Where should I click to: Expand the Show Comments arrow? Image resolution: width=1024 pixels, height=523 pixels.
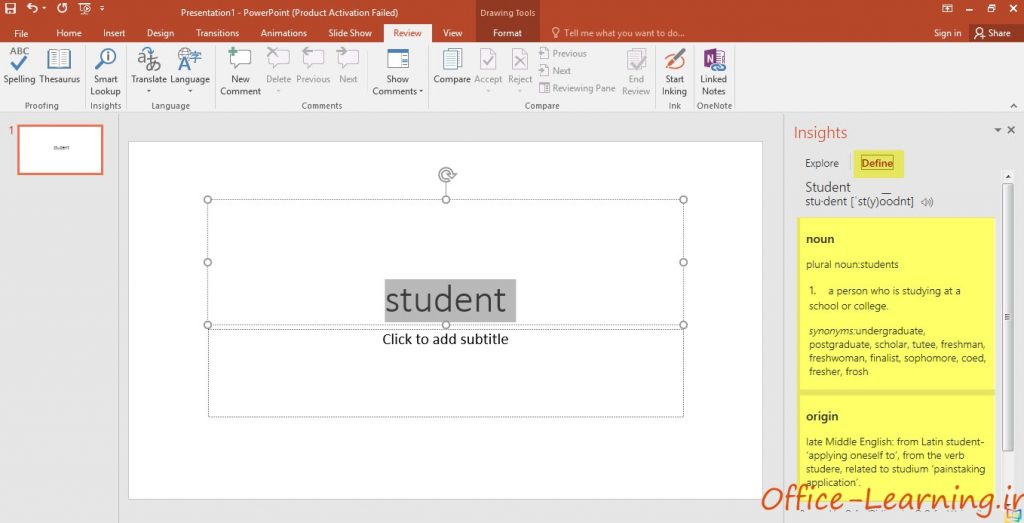[x=421, y=91]
